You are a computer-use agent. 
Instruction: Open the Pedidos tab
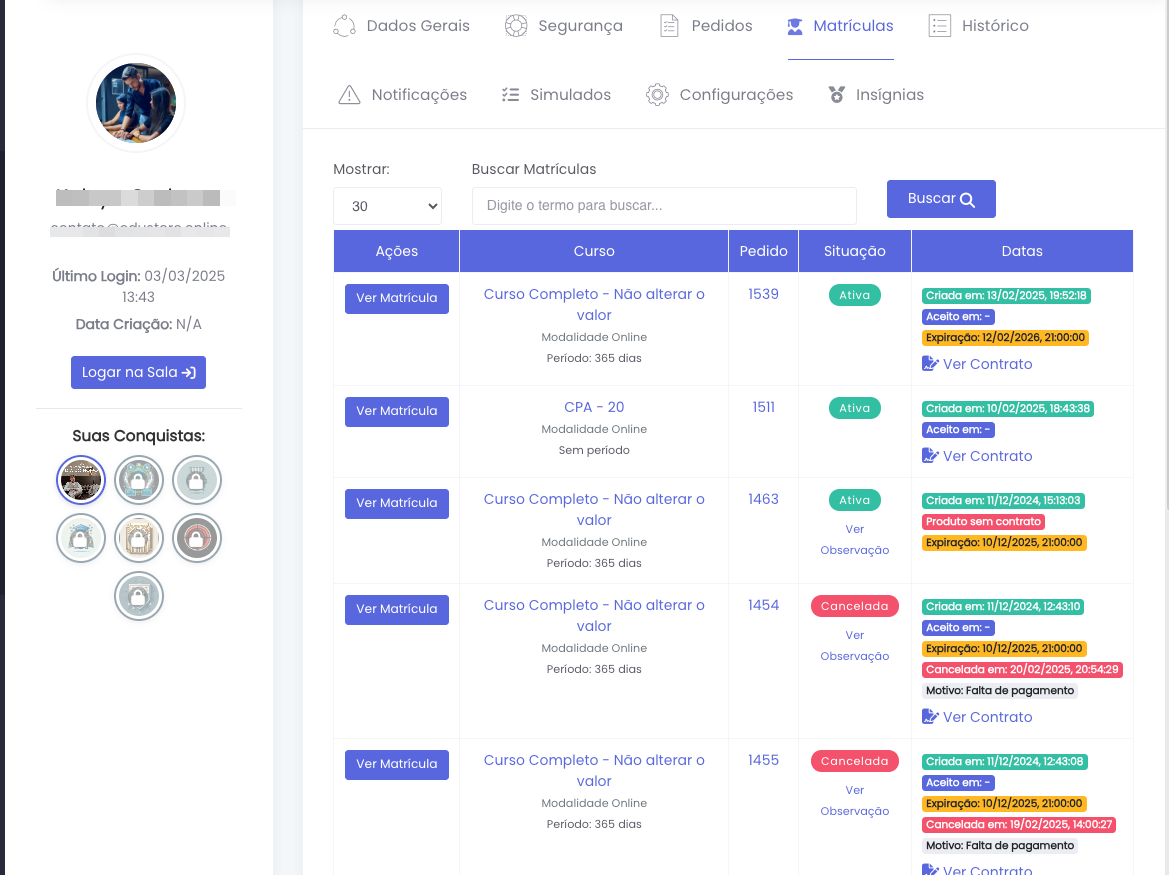[706, 26]
